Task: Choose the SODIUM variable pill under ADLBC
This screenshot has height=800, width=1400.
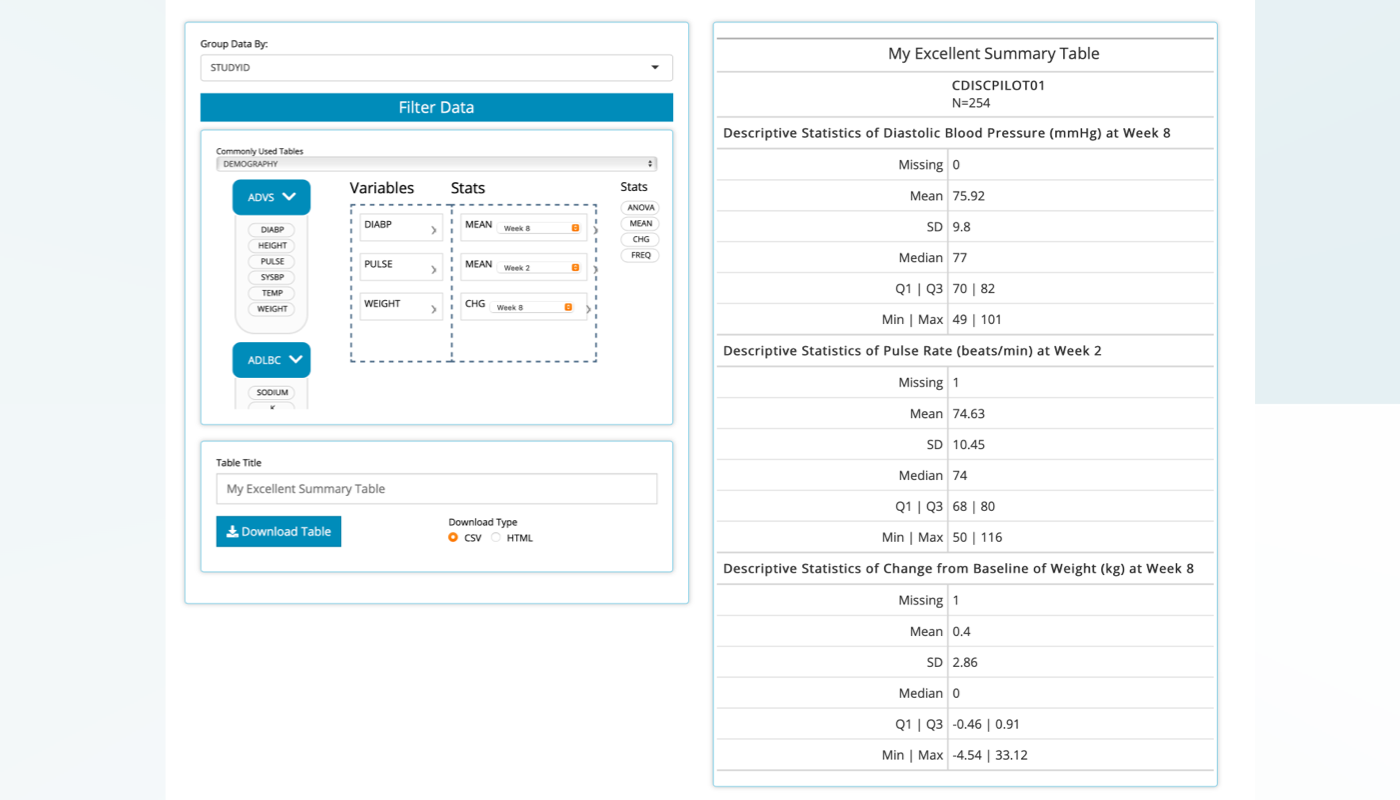Action: tap(272, 393)
